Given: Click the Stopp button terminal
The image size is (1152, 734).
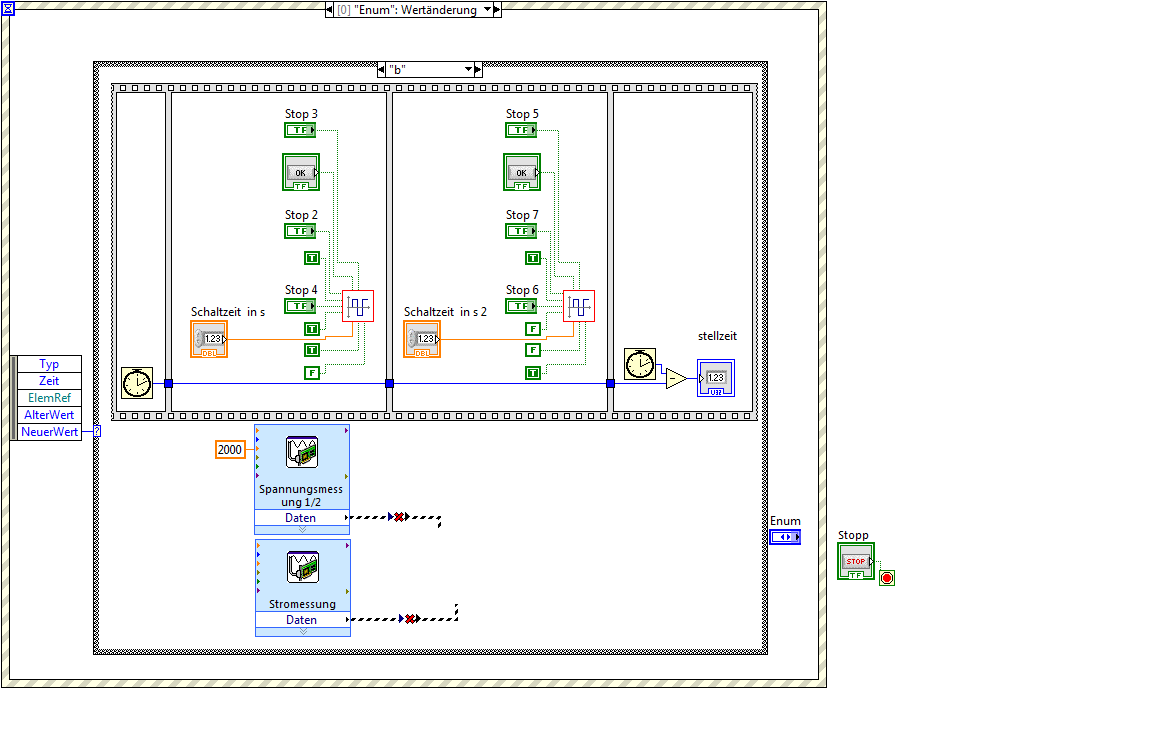Looking at the screenshot, I should tap(856, 561).
